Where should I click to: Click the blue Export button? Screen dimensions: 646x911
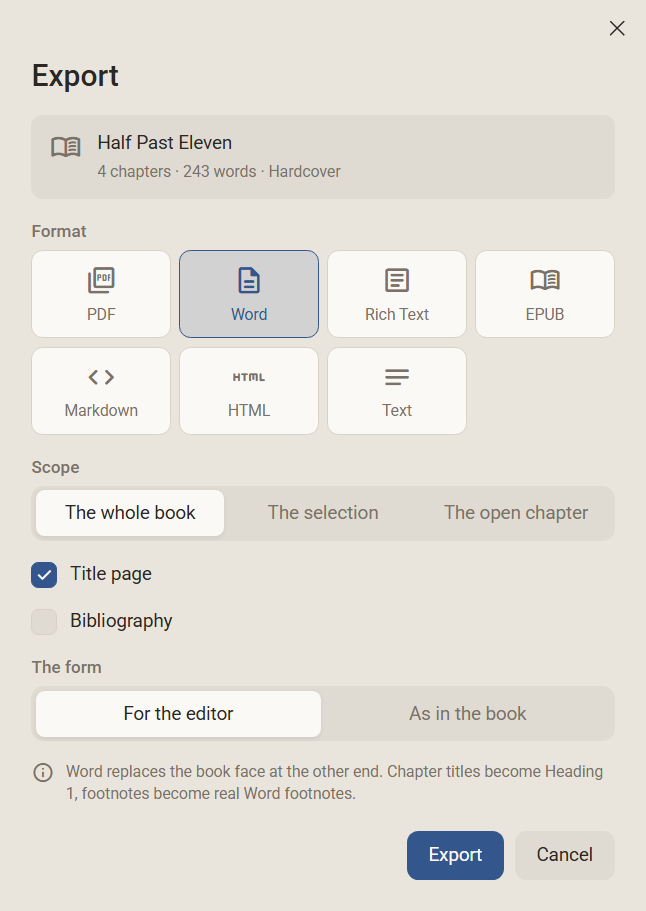point(455,855)
